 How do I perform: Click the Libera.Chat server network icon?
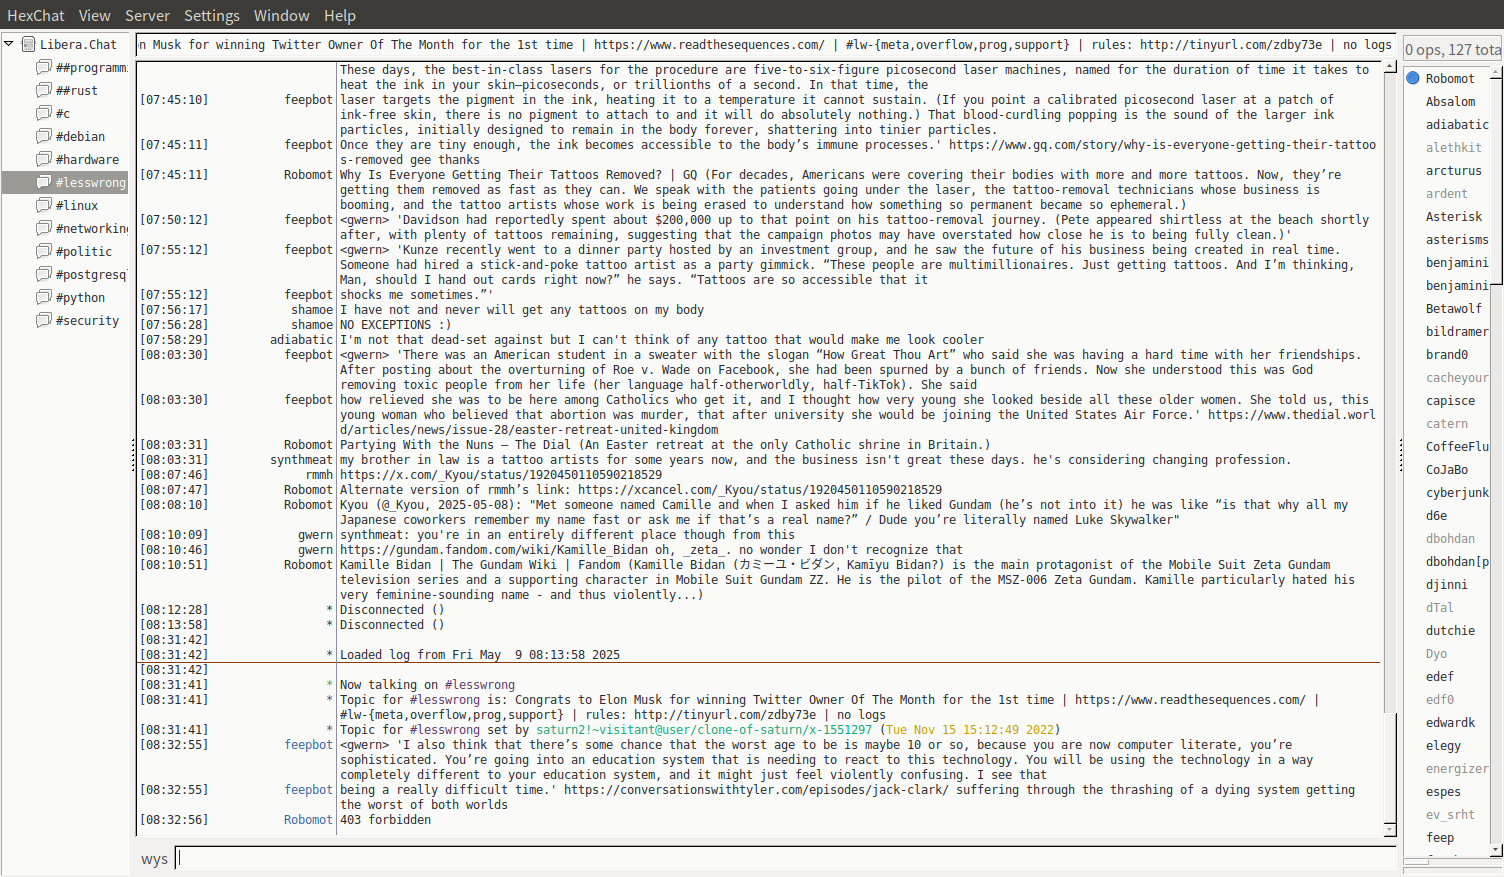pos(29,44)
